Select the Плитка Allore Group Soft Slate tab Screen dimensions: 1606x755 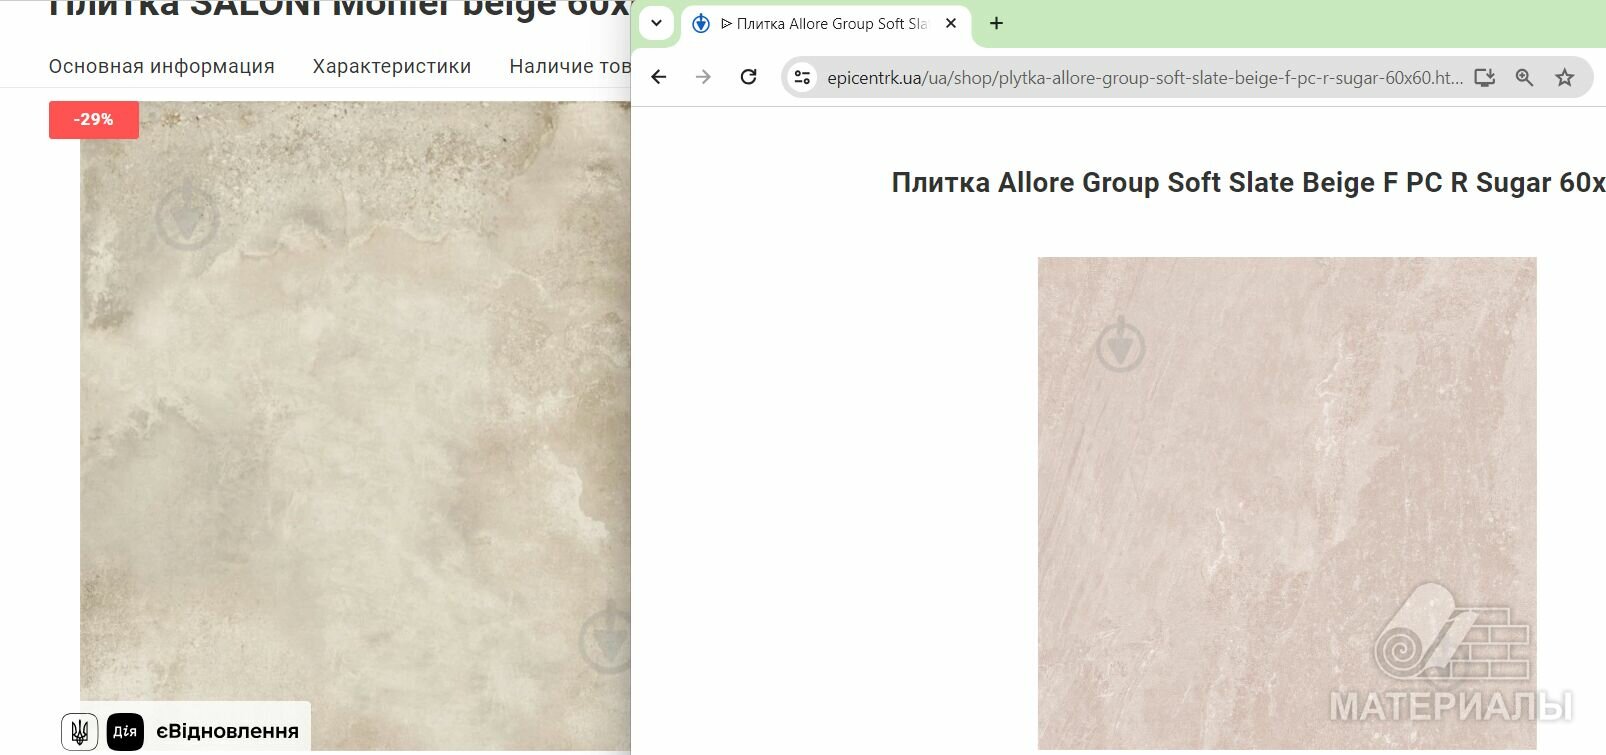point(826,24)
